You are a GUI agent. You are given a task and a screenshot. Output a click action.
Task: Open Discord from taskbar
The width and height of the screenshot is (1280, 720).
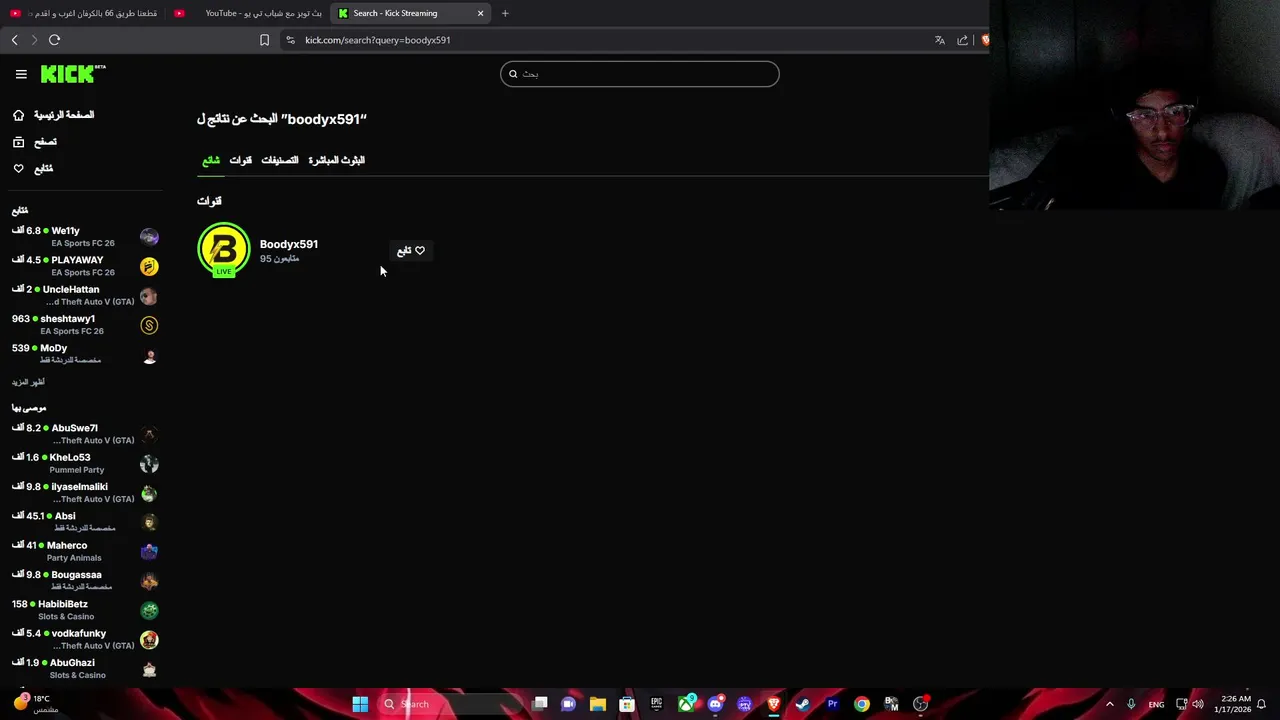click(715, 704)
